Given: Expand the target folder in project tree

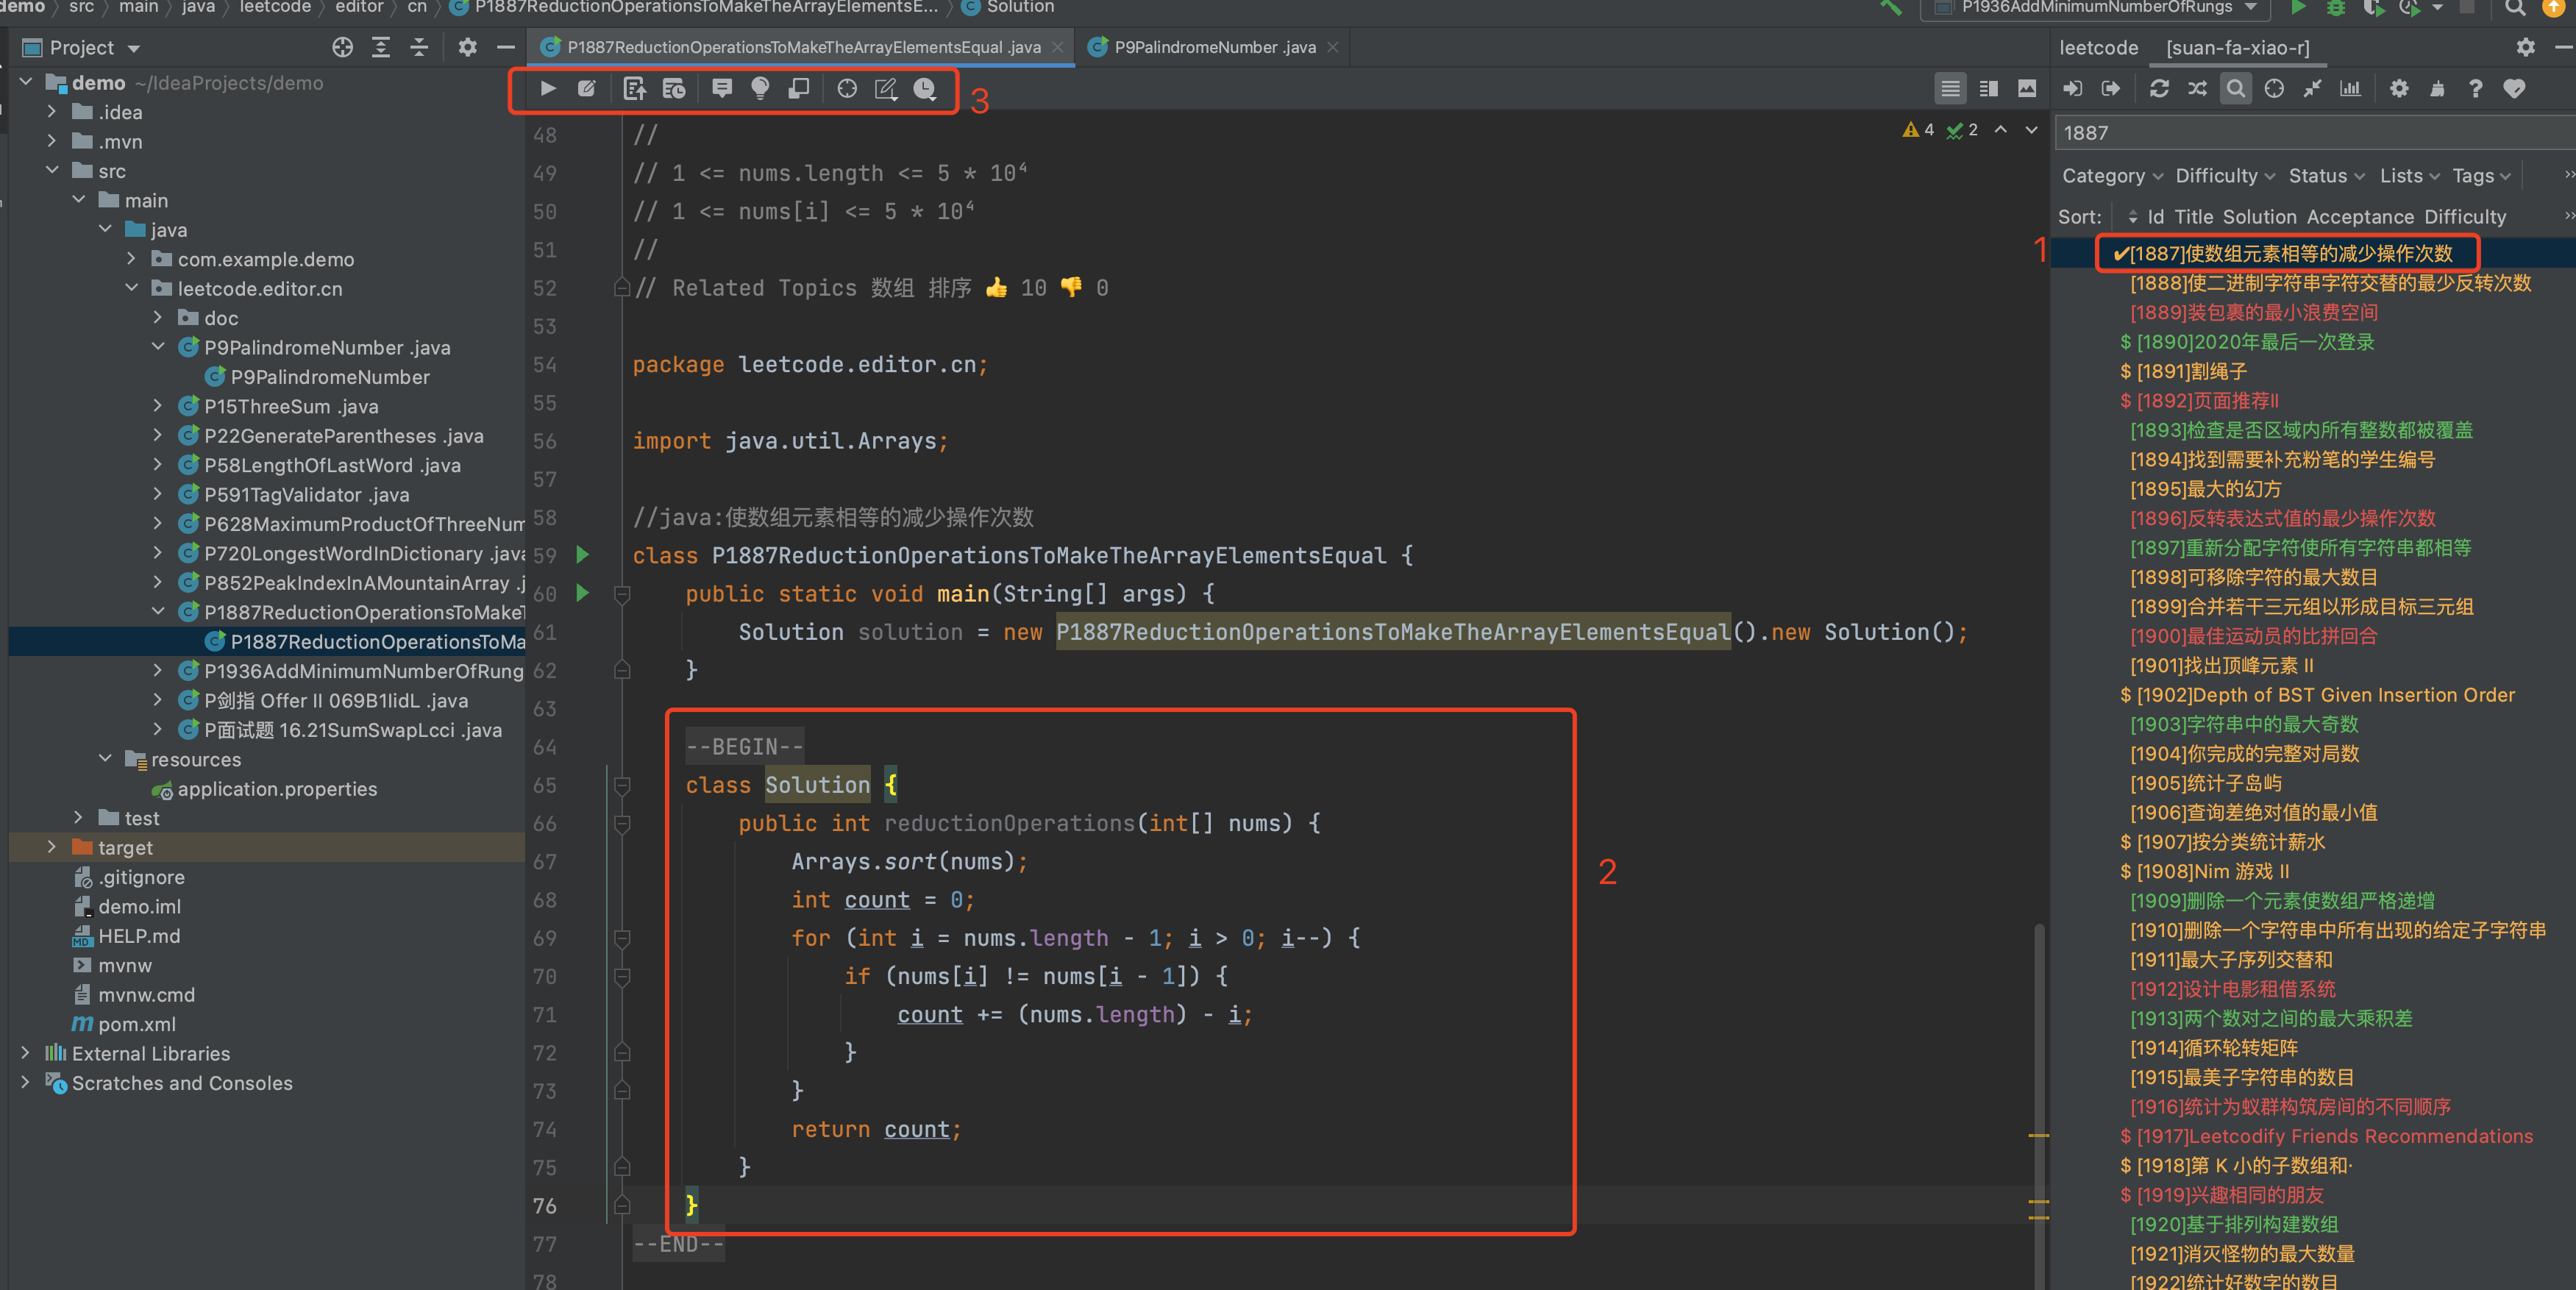Looking at the screenshot, I should [x=52, y=847].
